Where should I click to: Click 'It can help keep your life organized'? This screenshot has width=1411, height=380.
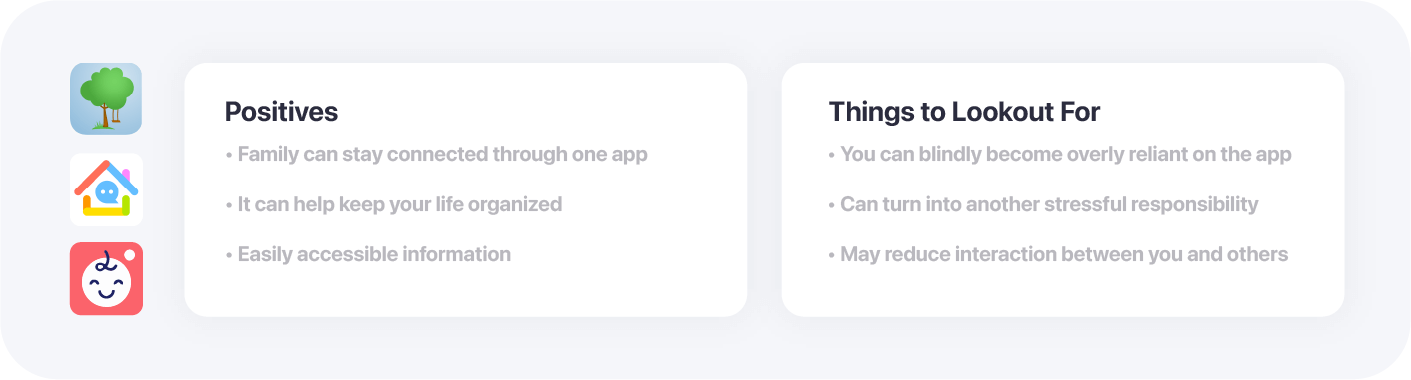click(394, 204)
